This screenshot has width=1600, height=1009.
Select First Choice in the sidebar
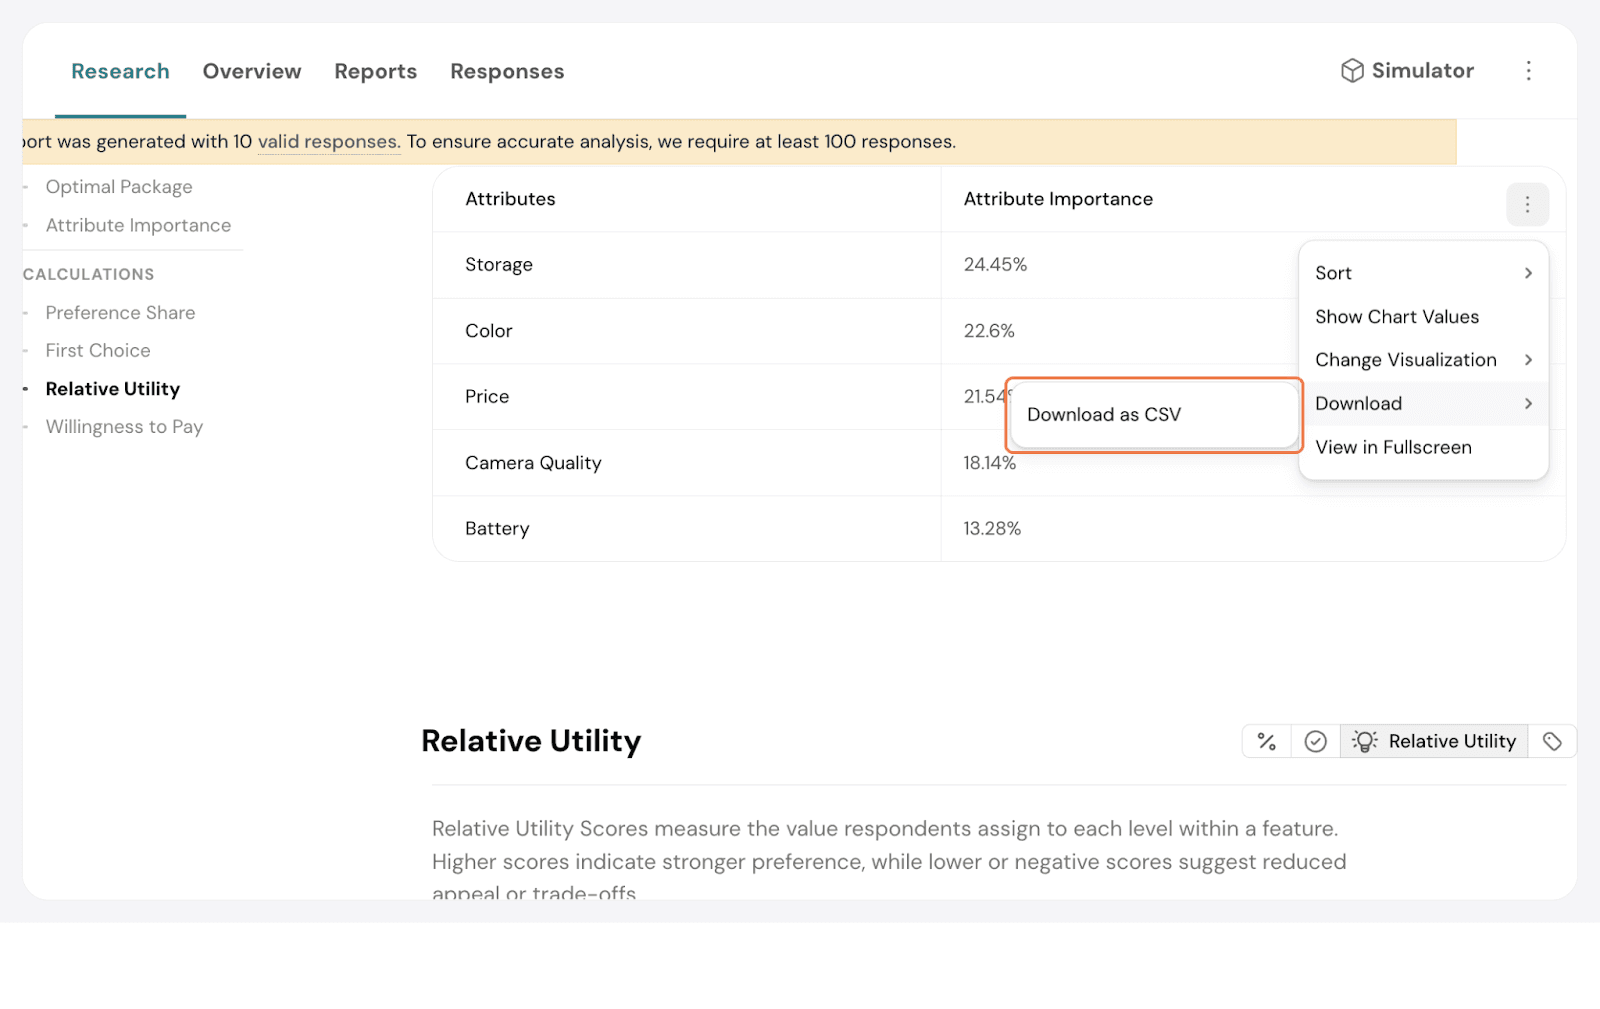pyautogui.click(x=98, y=351)
